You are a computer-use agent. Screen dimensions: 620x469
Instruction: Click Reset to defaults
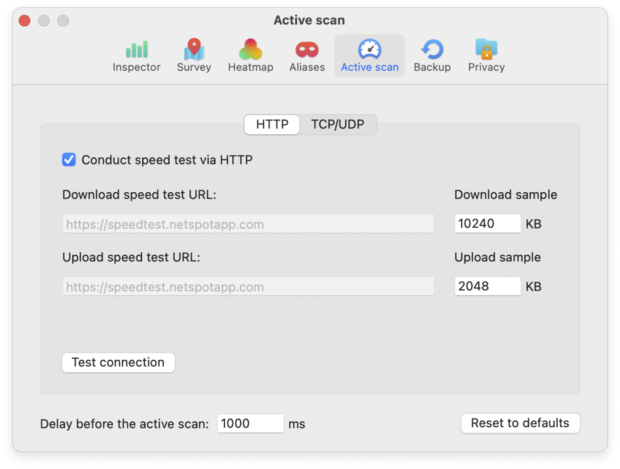coord(520,423)
